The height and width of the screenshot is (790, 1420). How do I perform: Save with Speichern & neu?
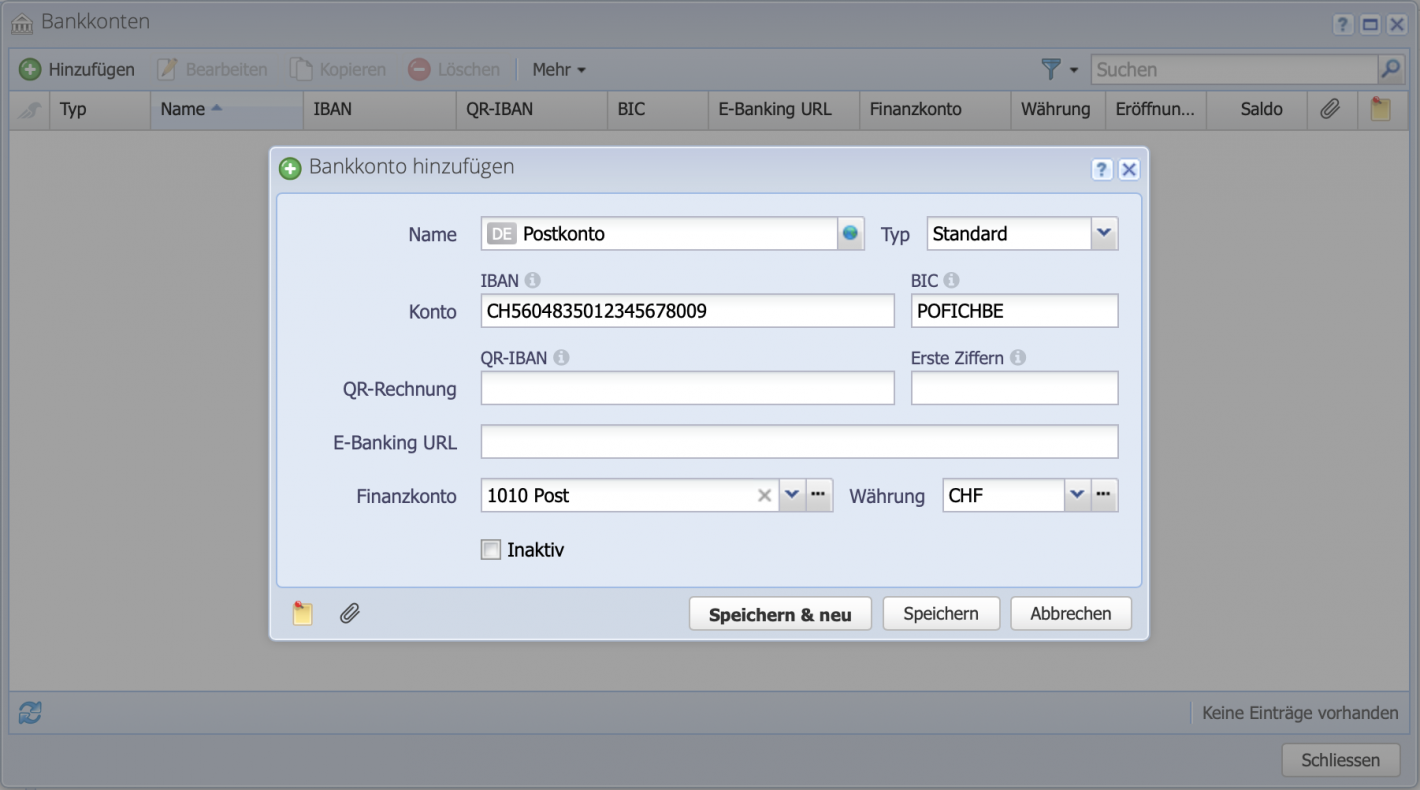click(x=780, y=613)
